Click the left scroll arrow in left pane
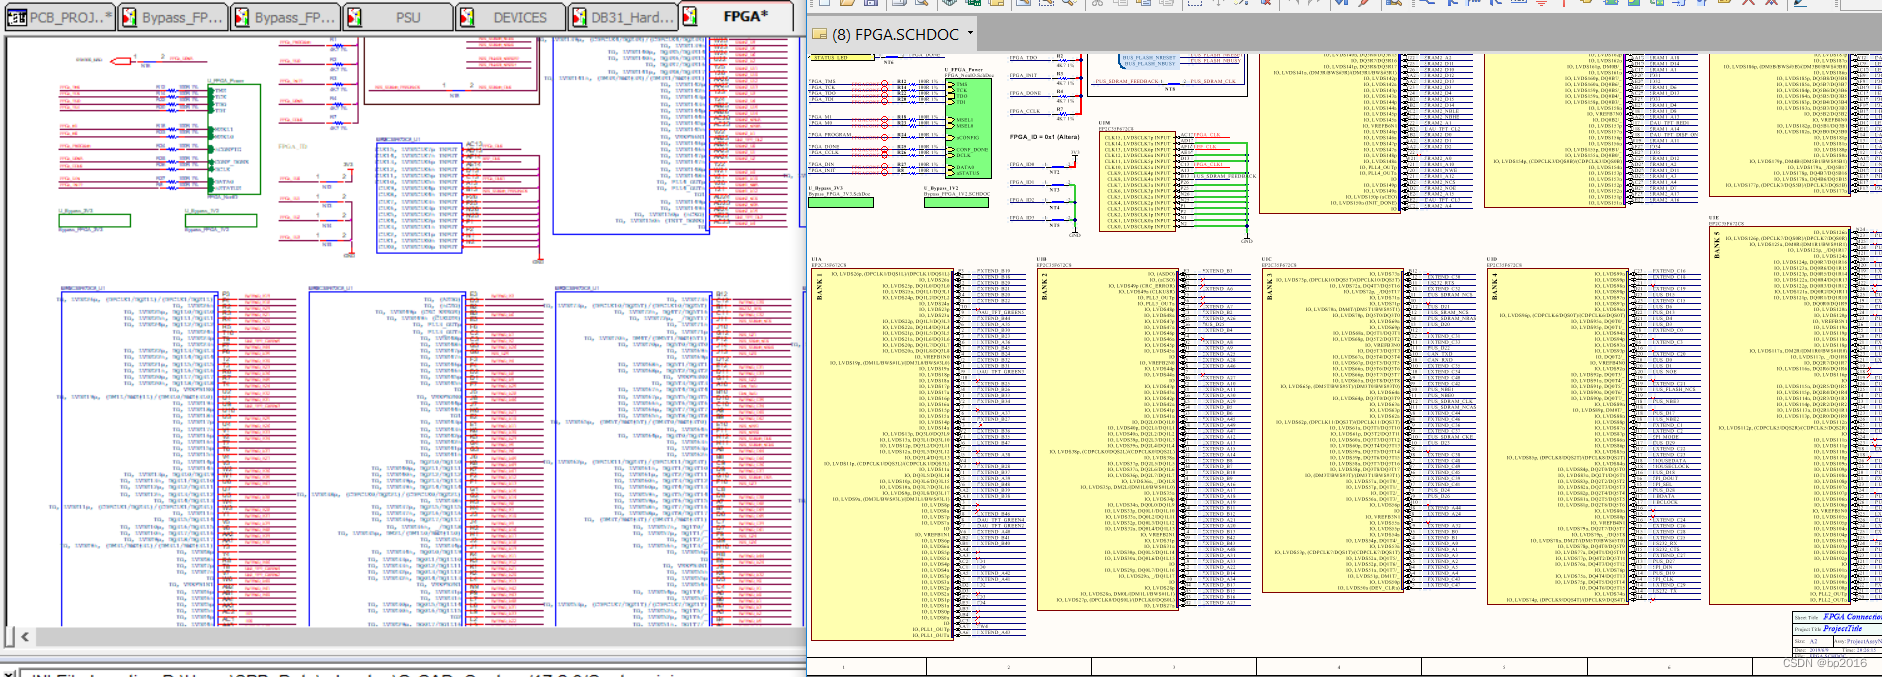 pyautogui.click(x=24, y=636)
